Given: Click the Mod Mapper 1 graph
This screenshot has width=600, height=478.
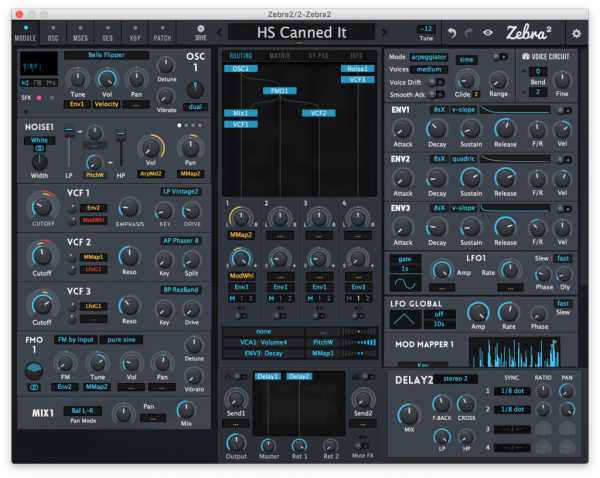Looking at the screenshot, I should click(x=514, y=352).
